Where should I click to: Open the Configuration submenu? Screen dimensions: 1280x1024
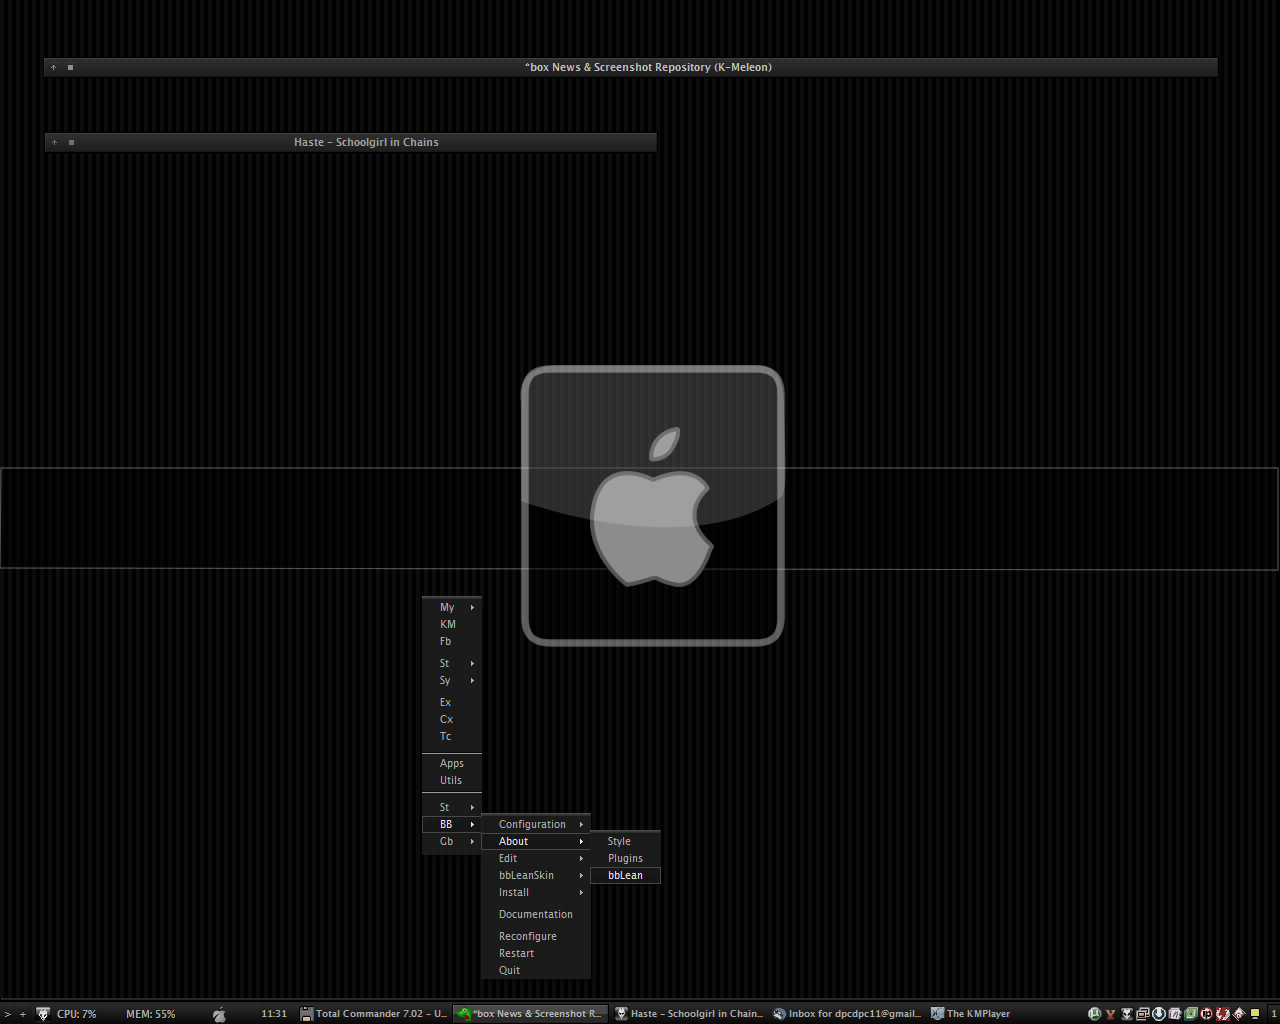click(536, 824)
